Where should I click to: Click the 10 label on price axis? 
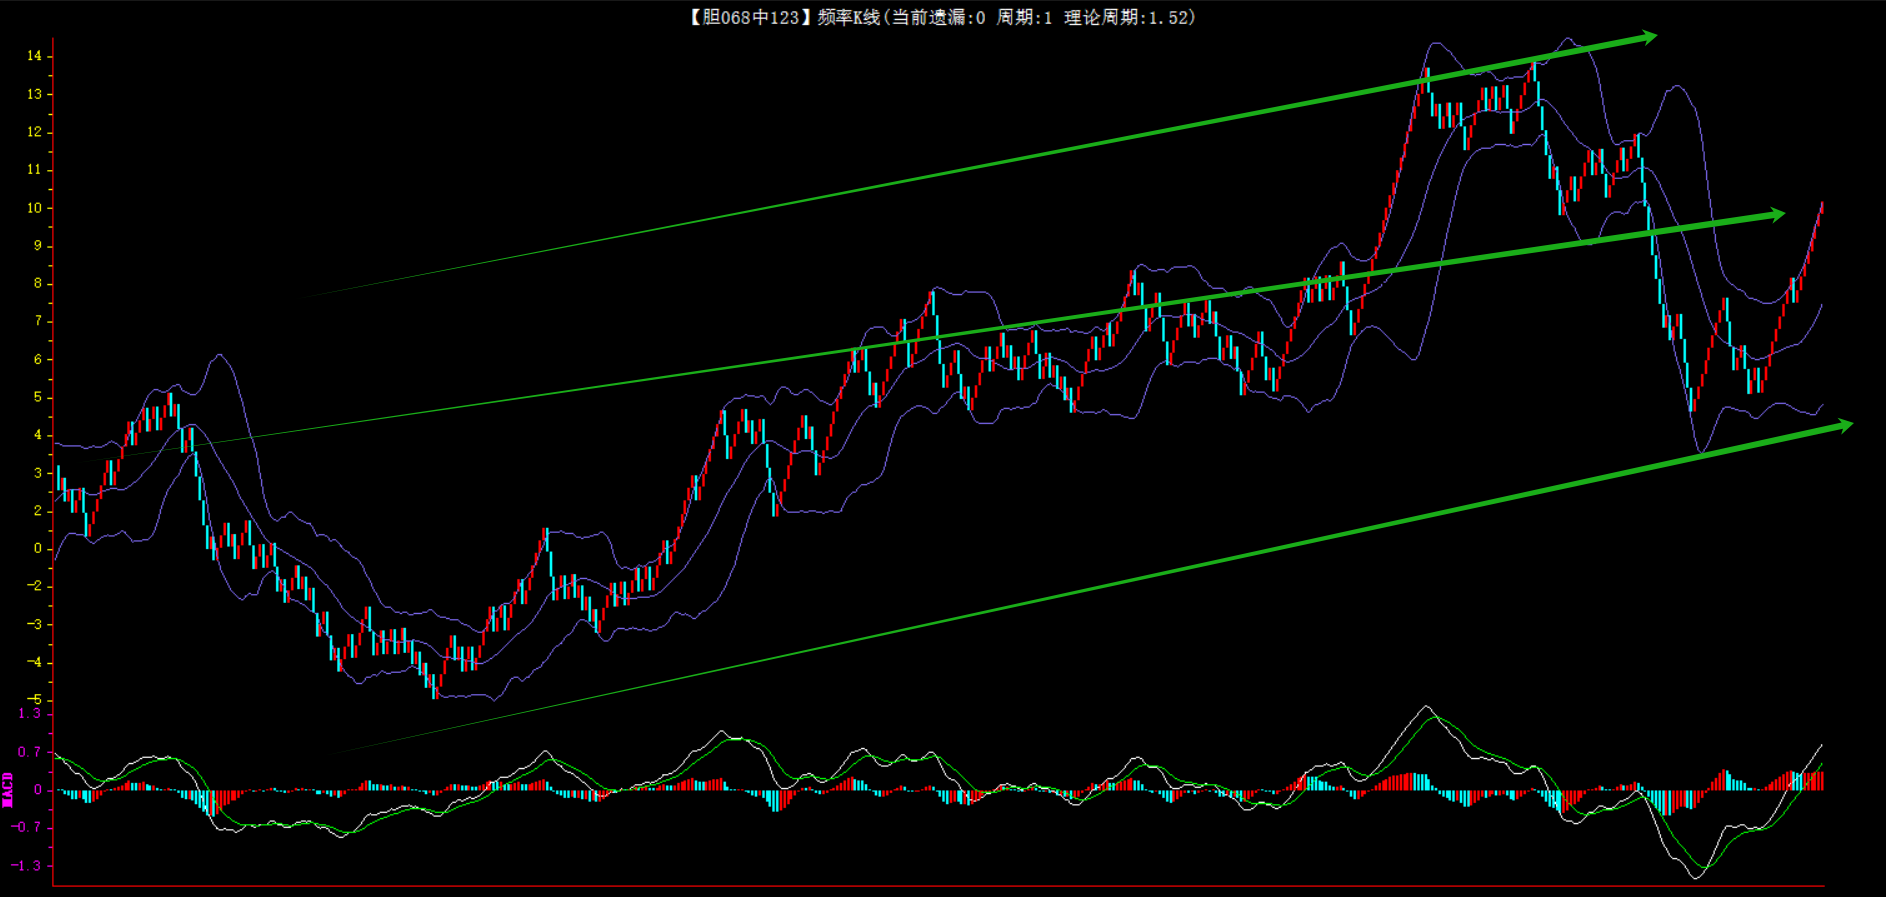(x=35, y=208)
